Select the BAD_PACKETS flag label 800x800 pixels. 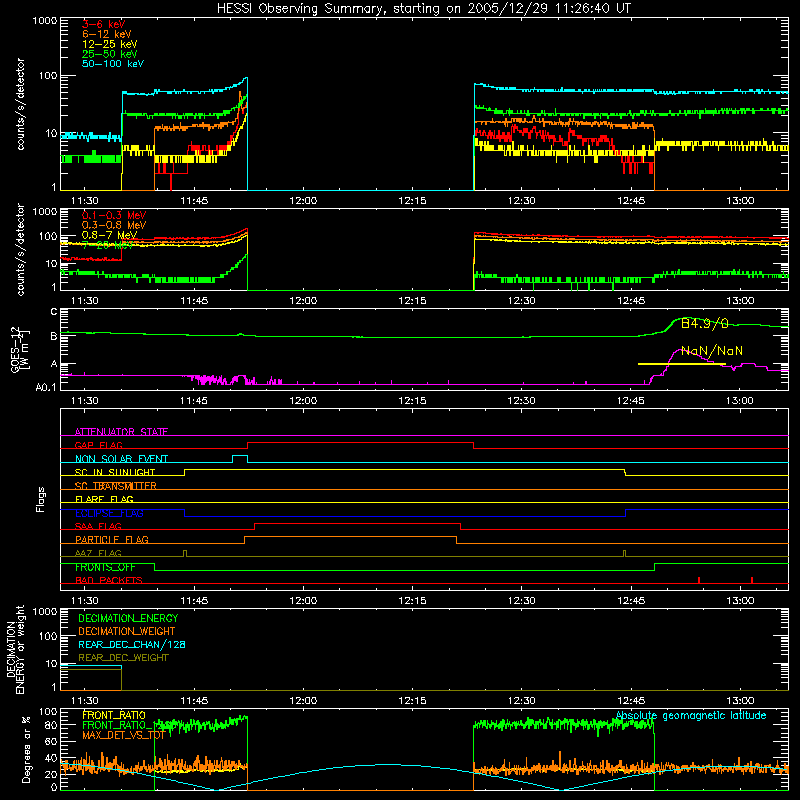[109, 580]
